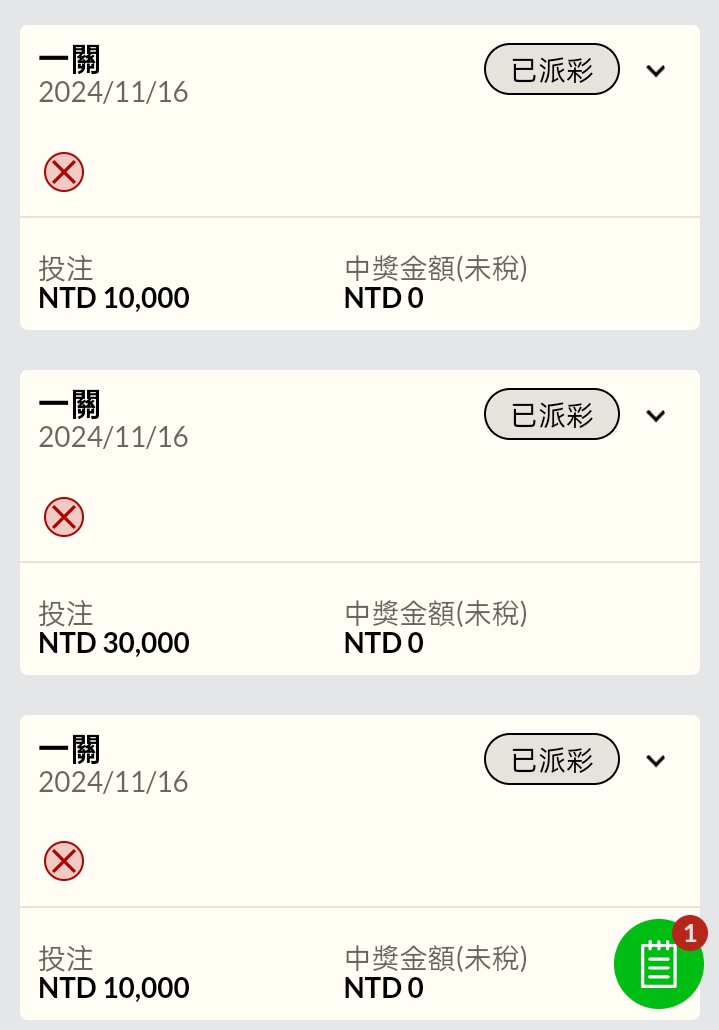Click the red notification badge showing 1
This screenshot has width=719, height=1030.
pyautogui.click(x=689, y=932)
